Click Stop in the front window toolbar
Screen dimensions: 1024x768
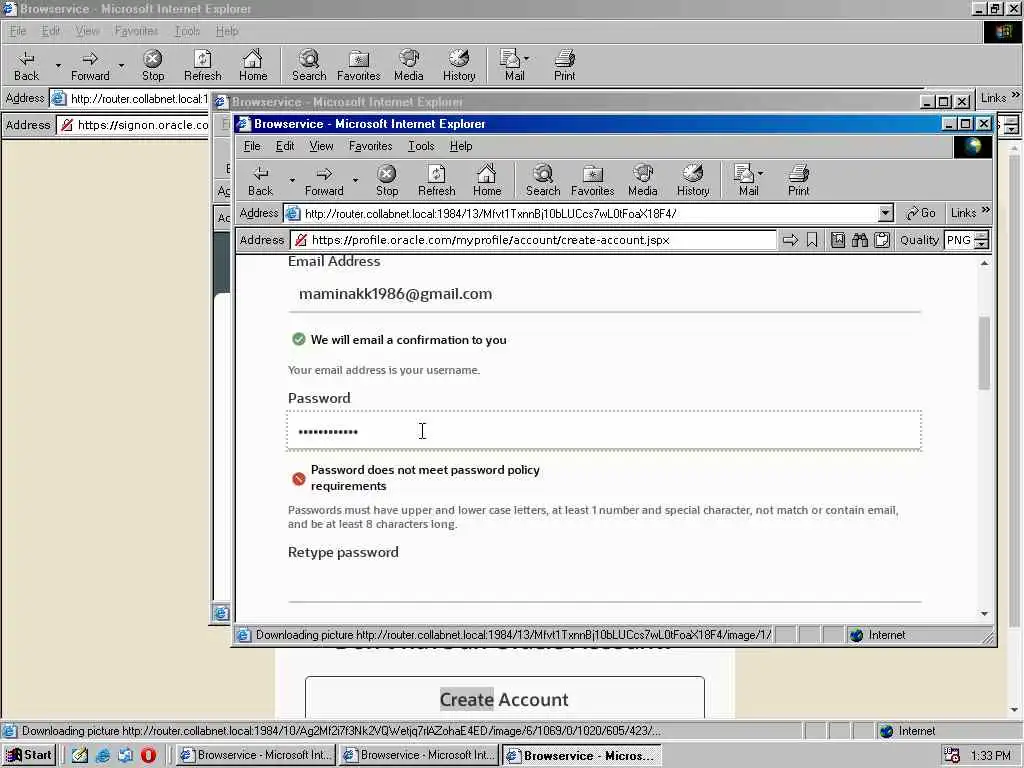tap(387, 180)
